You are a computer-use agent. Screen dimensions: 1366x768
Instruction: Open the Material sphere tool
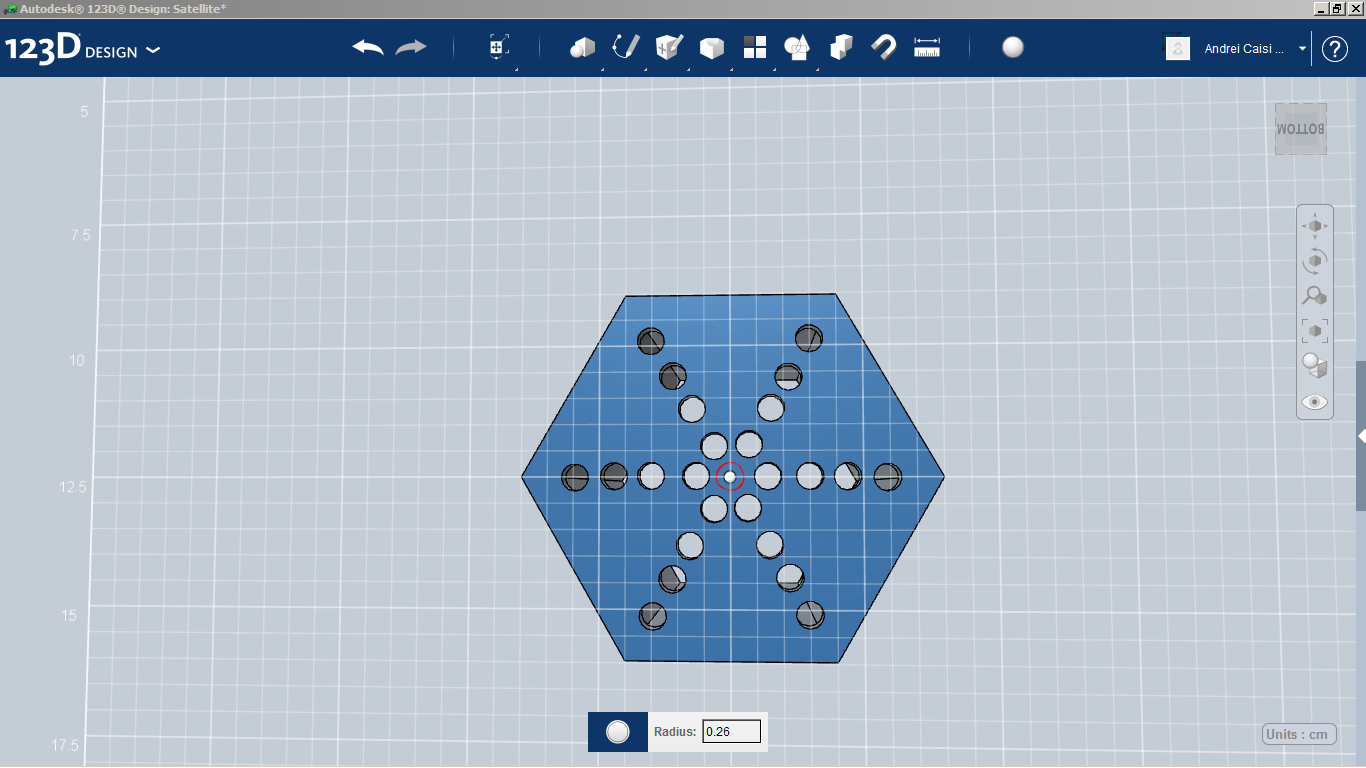pos(1013,47)
